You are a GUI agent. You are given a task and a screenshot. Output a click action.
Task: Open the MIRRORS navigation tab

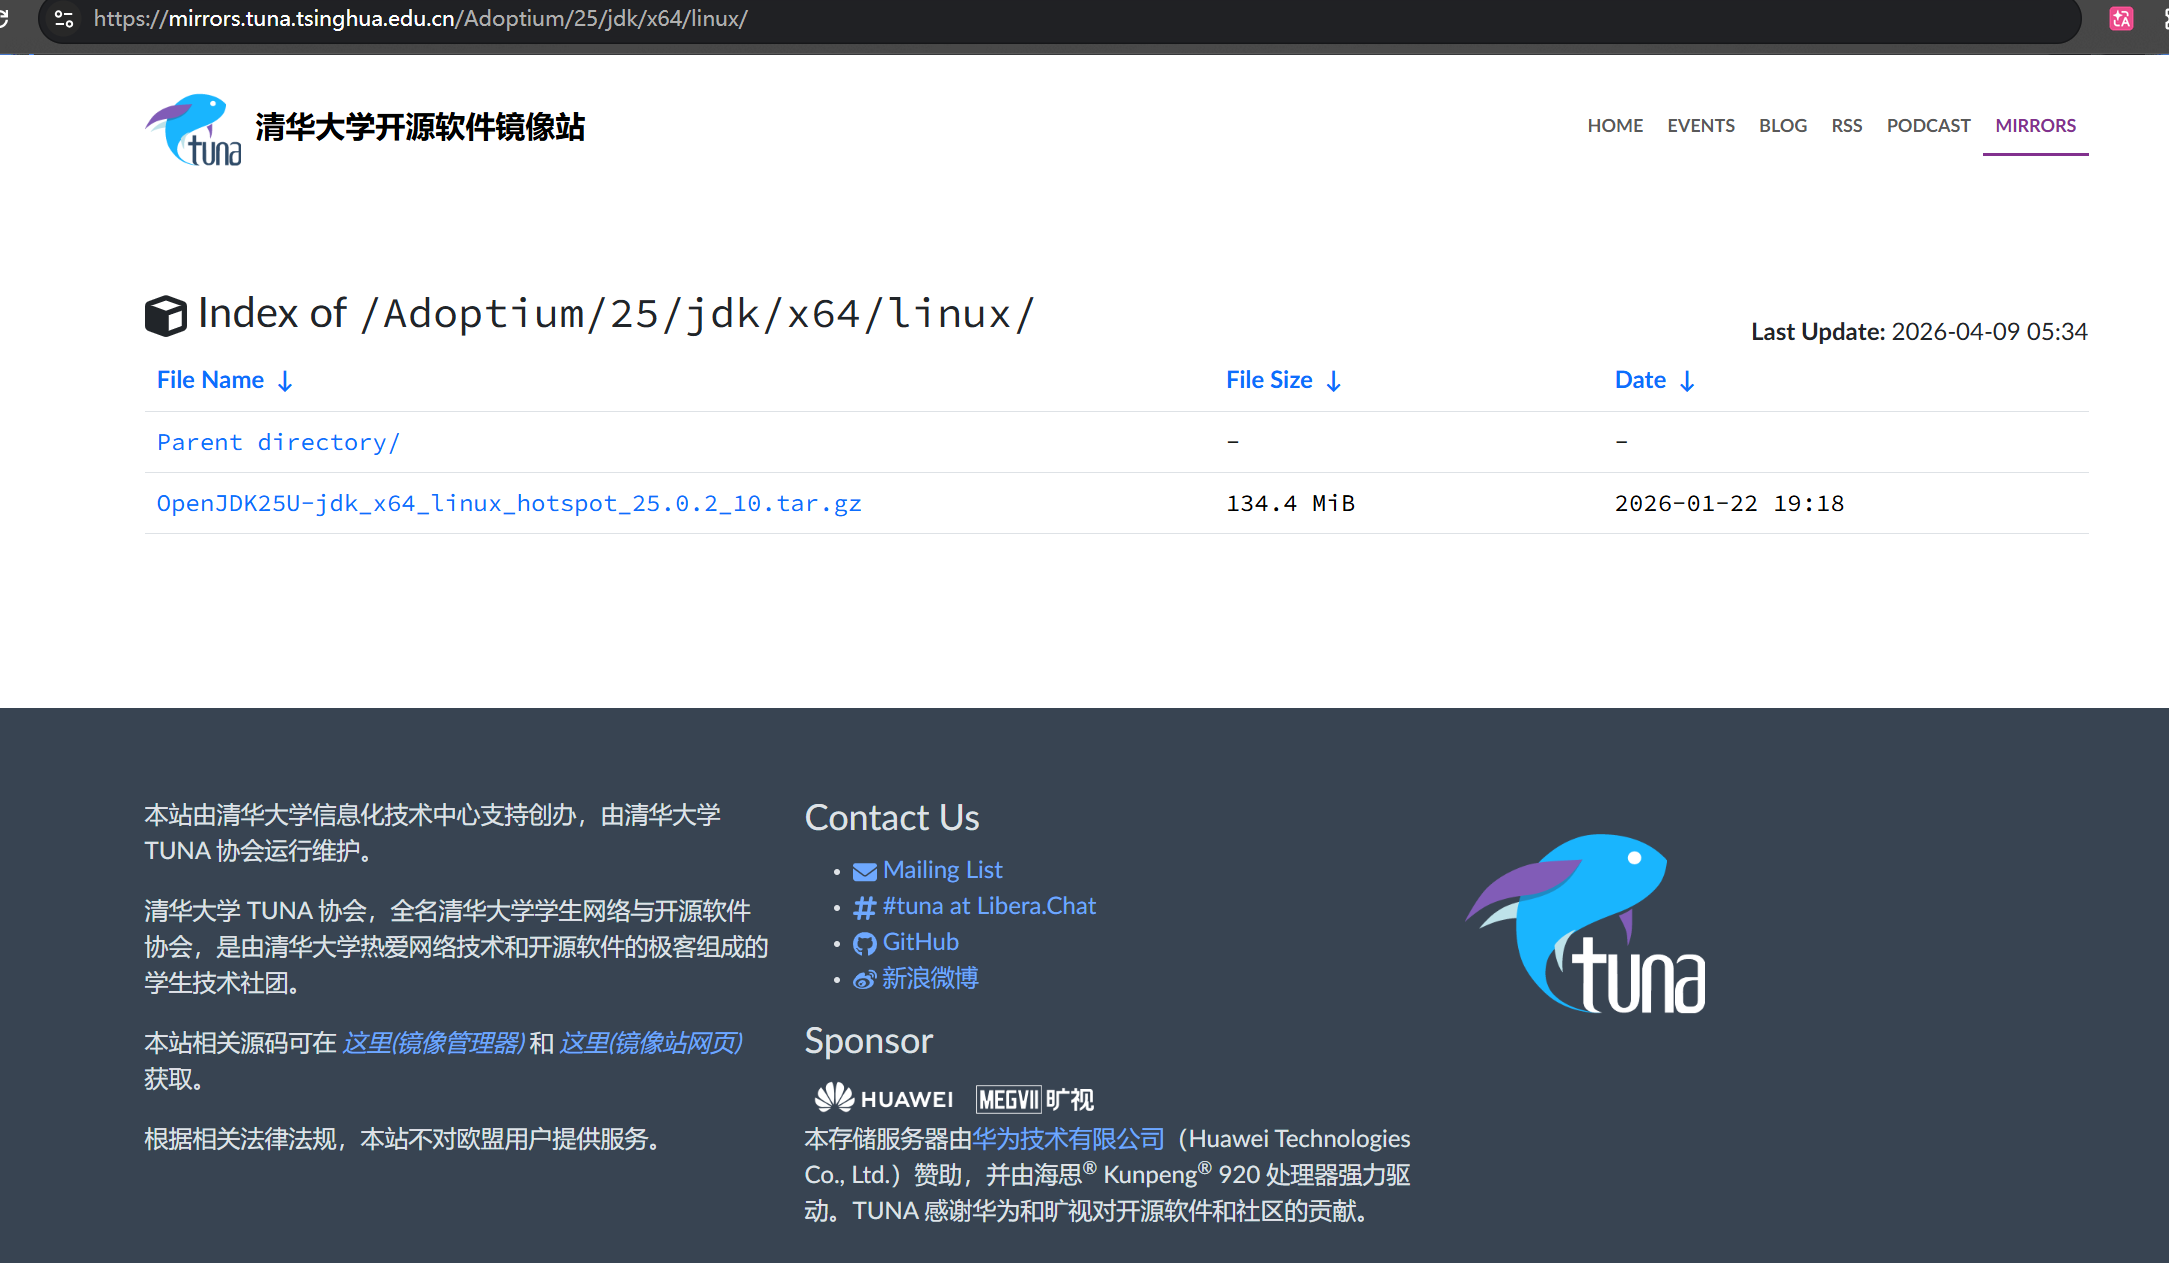tap(2035, 126)
